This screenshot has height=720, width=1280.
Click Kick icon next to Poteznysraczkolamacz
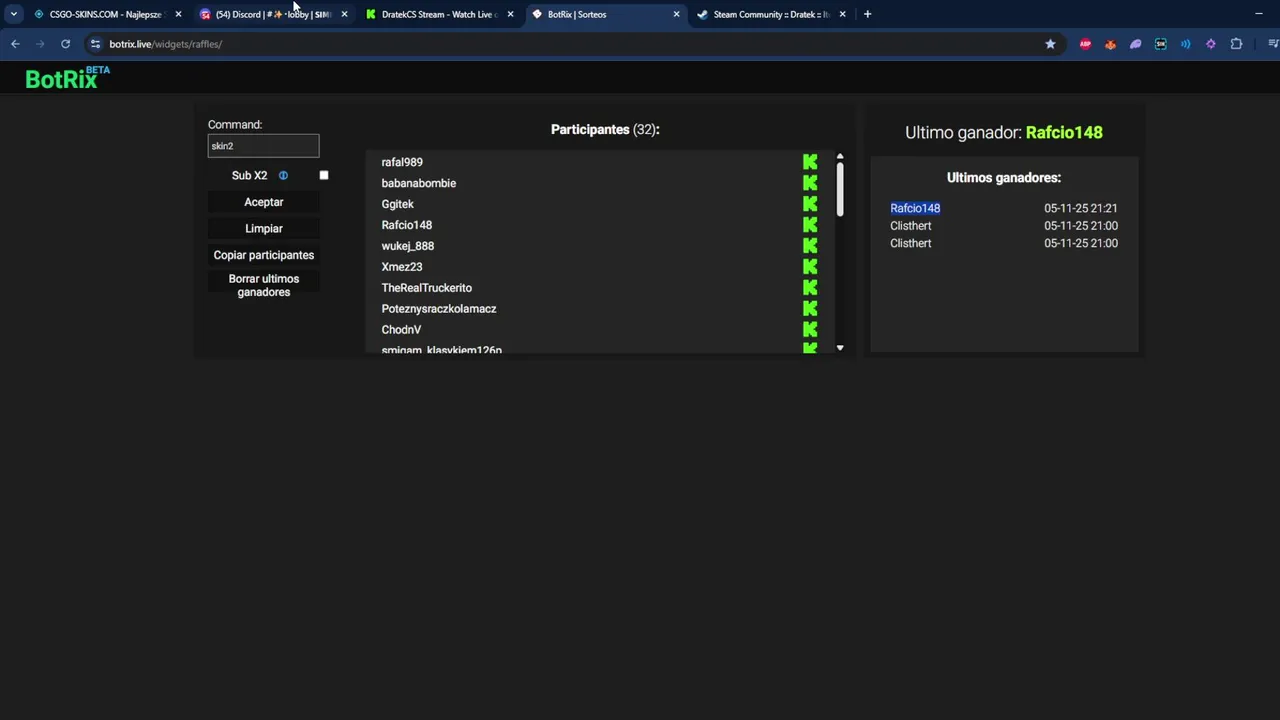click(x=810, y=309)
